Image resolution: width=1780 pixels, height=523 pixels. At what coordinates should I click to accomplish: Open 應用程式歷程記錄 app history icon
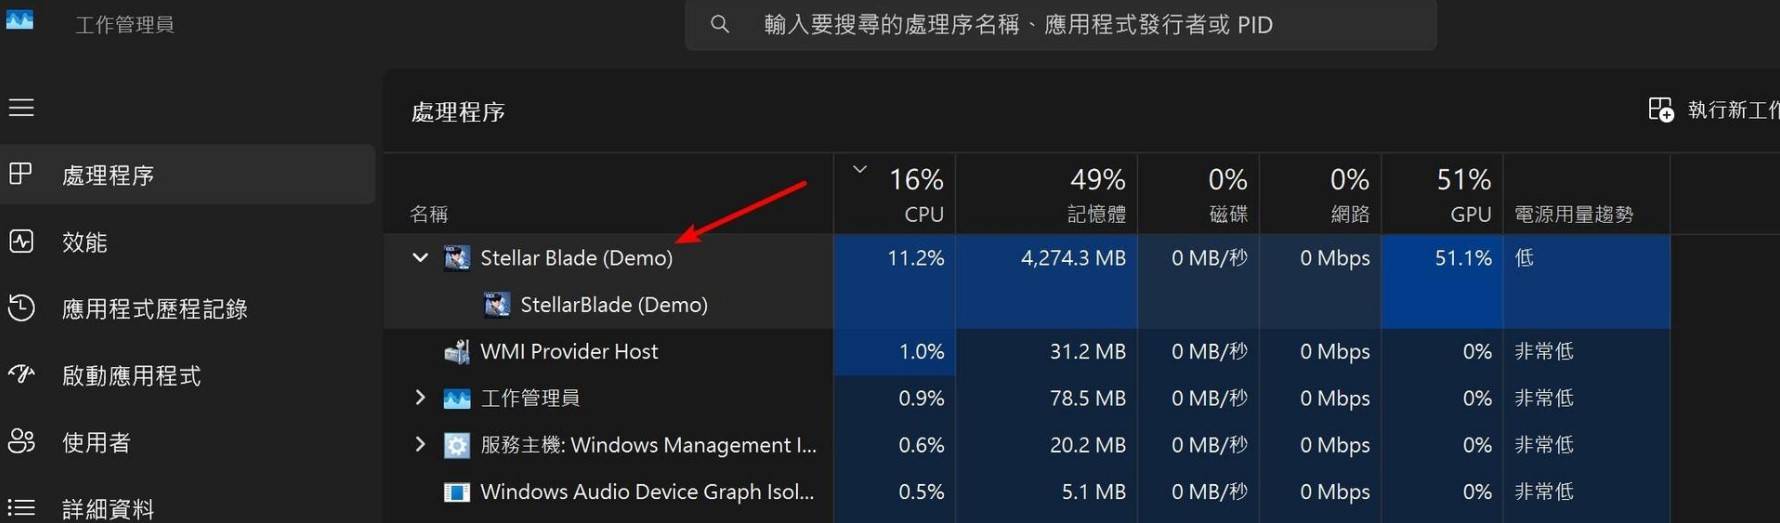[x=21, y=308]
